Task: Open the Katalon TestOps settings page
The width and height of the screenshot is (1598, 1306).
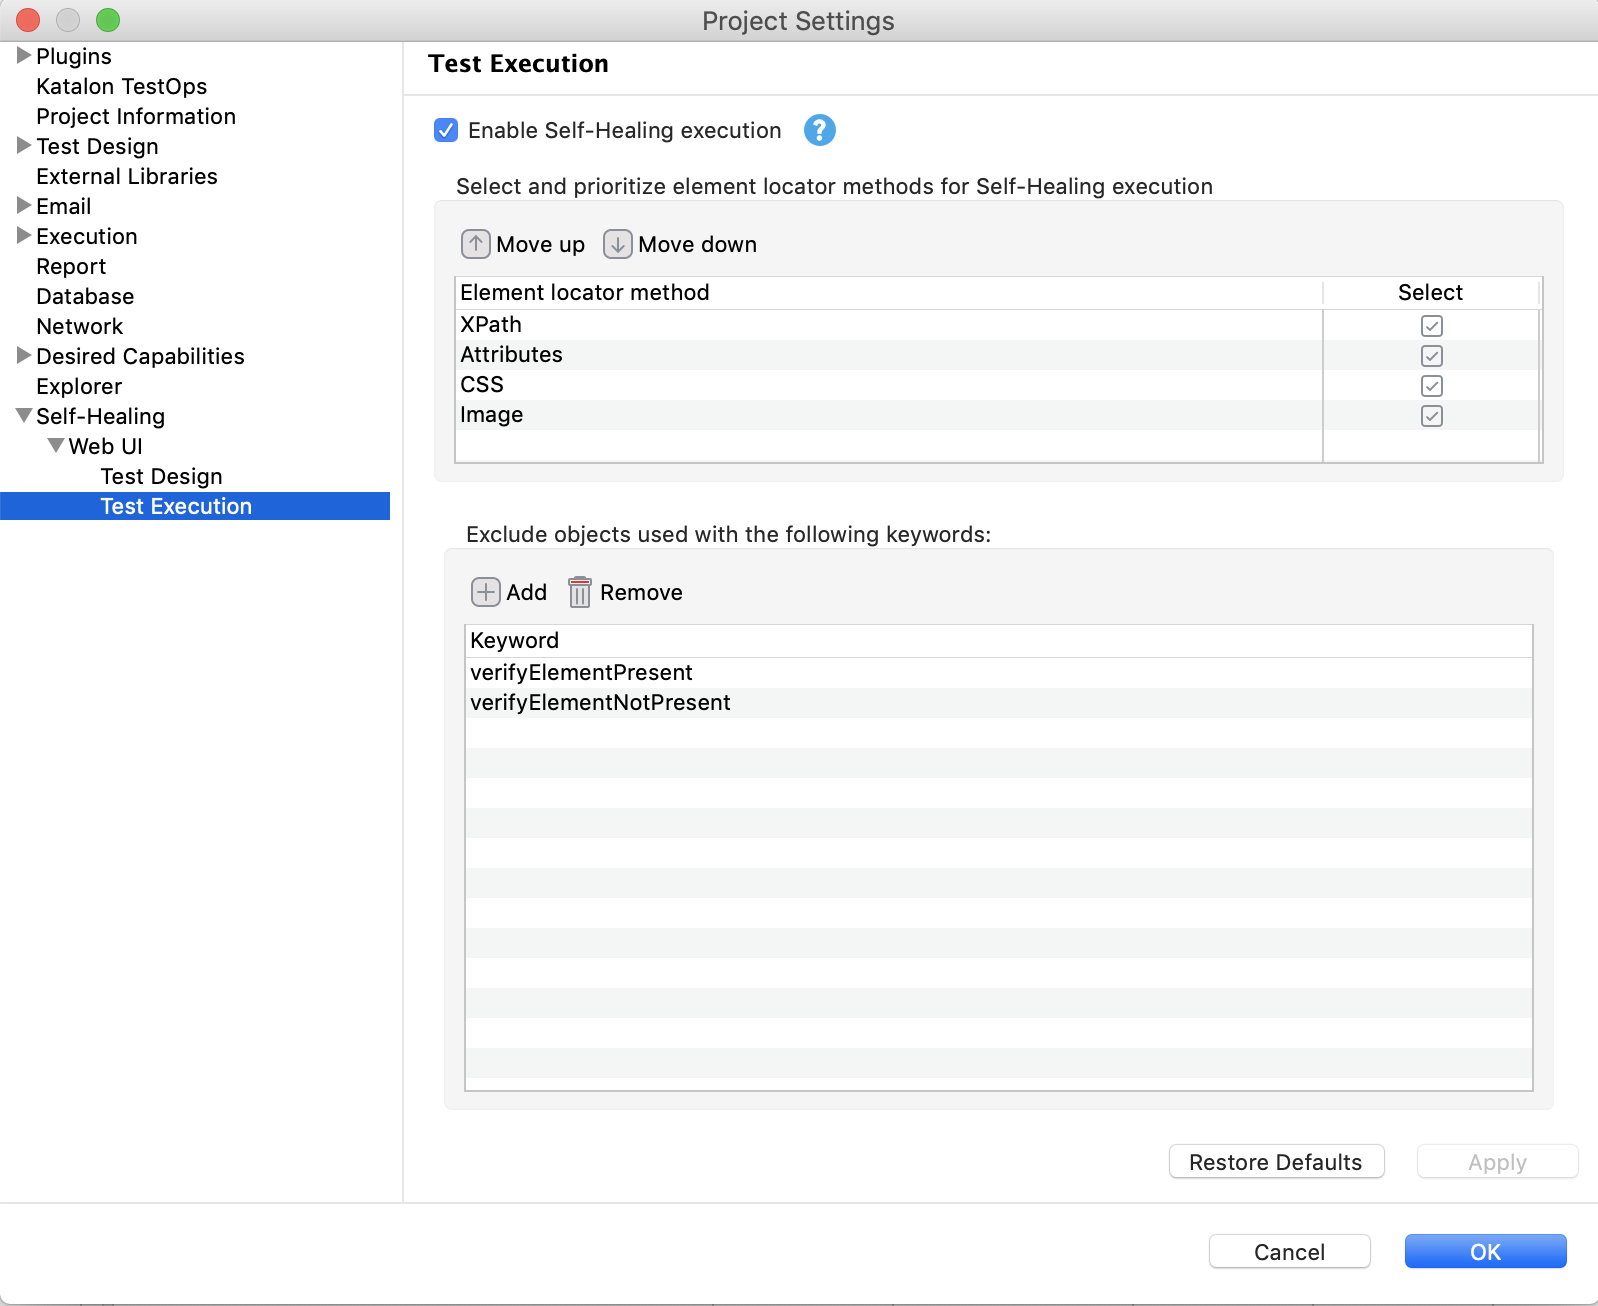Action: click(121, 86)
